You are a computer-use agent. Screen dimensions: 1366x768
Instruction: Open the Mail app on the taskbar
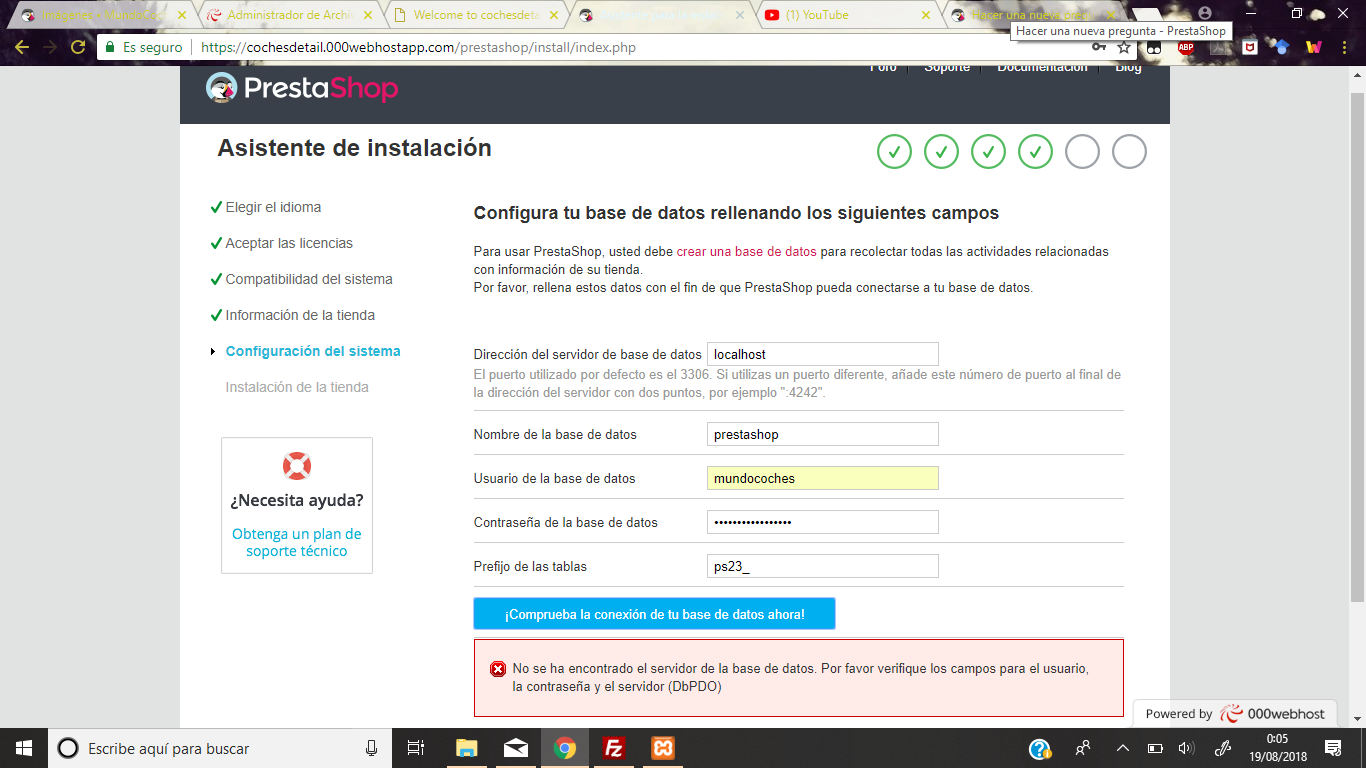pyautogui.click(x=516, y=748)
